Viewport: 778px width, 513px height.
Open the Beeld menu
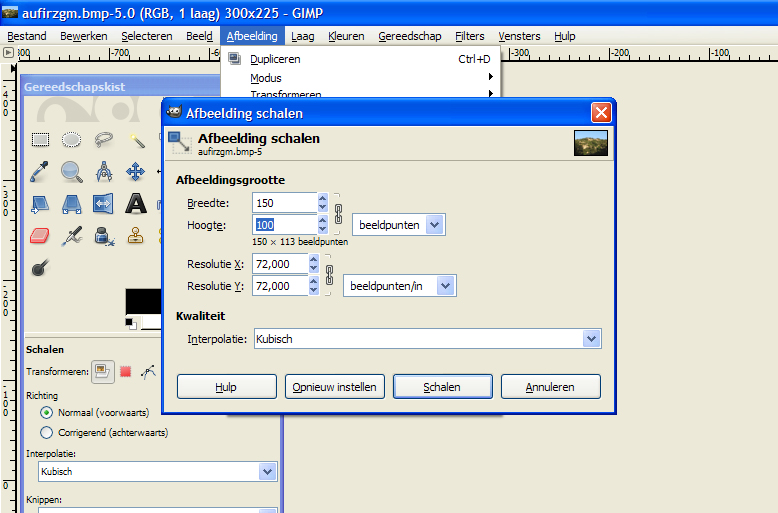coord(199,36)
